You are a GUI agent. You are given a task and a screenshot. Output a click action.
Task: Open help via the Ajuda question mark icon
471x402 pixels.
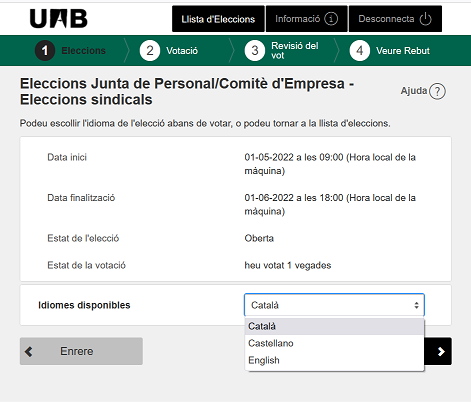pos(437,91)
